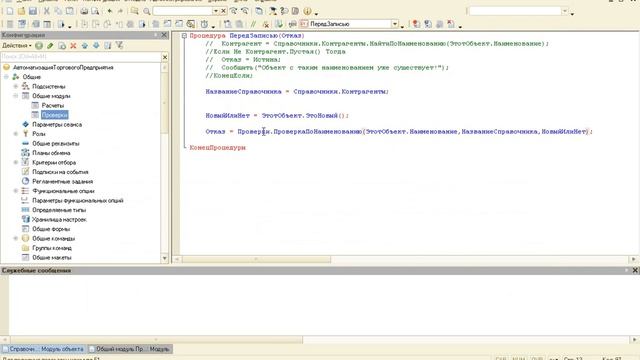This screenshot has height=360, width=640.
Task: Open a file with the folder icon
Action: coord(22,11)
